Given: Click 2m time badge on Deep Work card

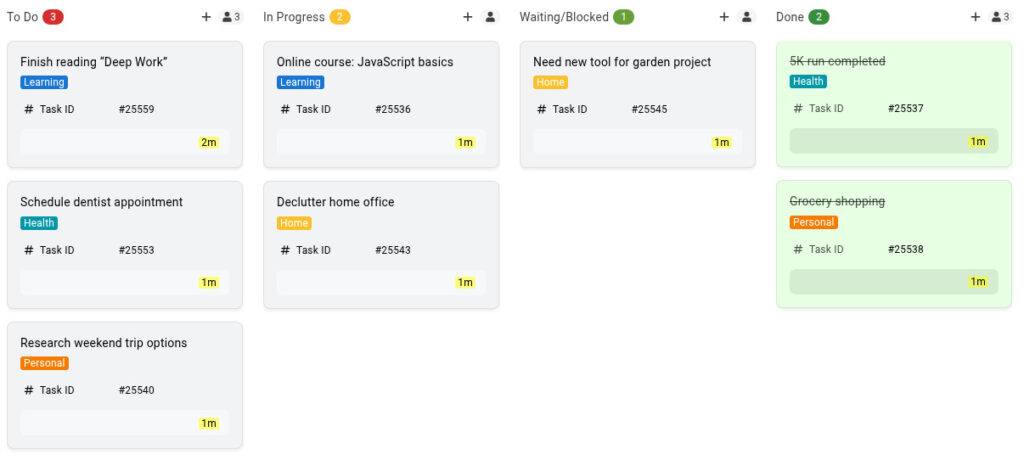Looking at the screenshot, I should [x=209, y=142].
